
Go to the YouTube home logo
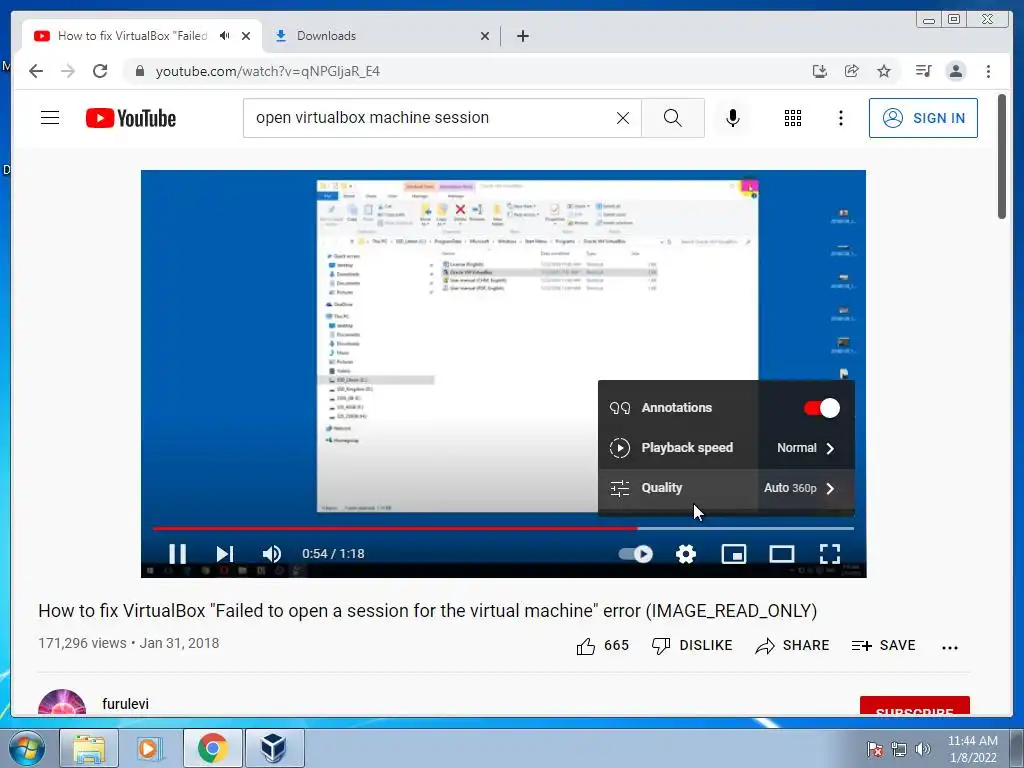coord(131,118)
